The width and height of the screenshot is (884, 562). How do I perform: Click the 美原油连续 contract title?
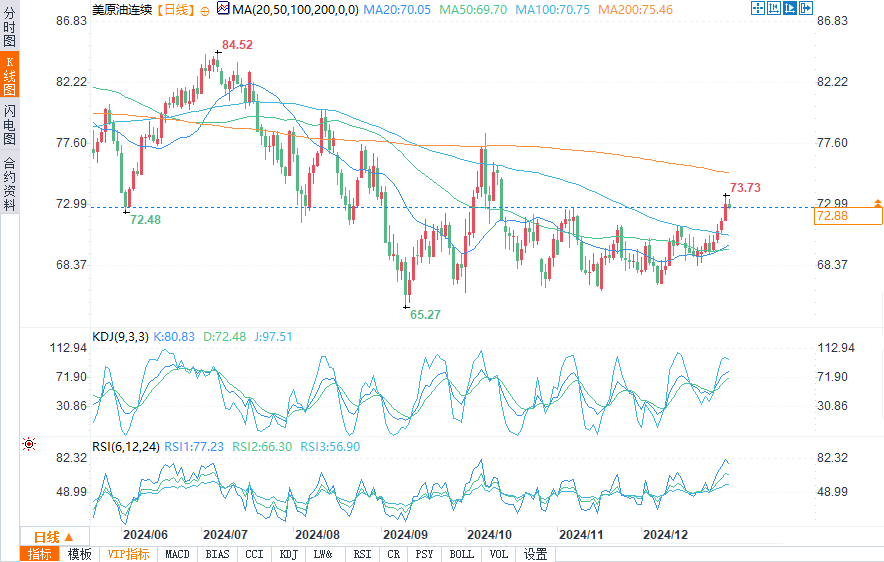click(122, 10)
